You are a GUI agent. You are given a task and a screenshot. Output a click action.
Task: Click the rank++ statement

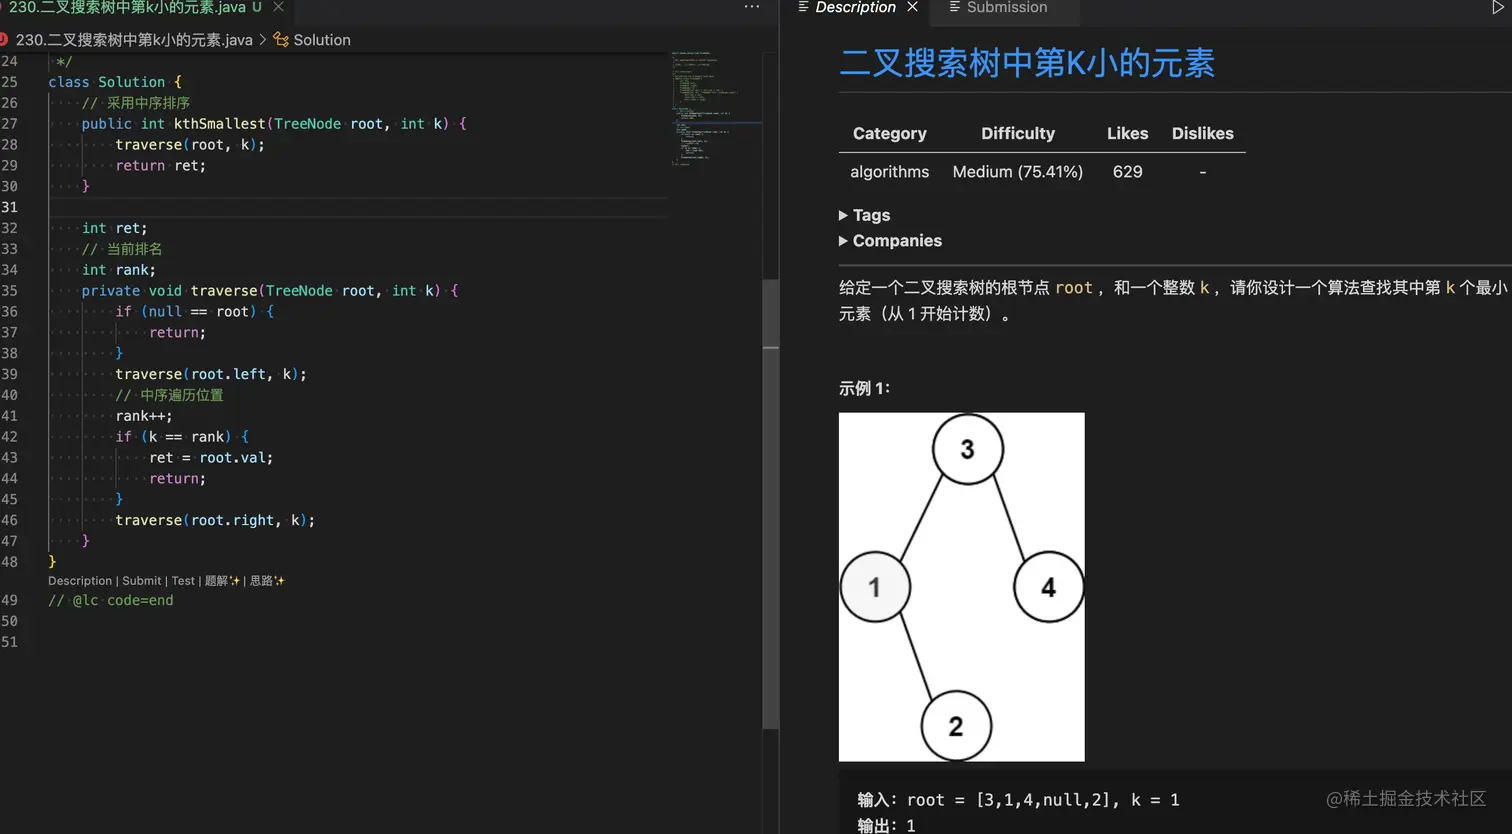144,416
